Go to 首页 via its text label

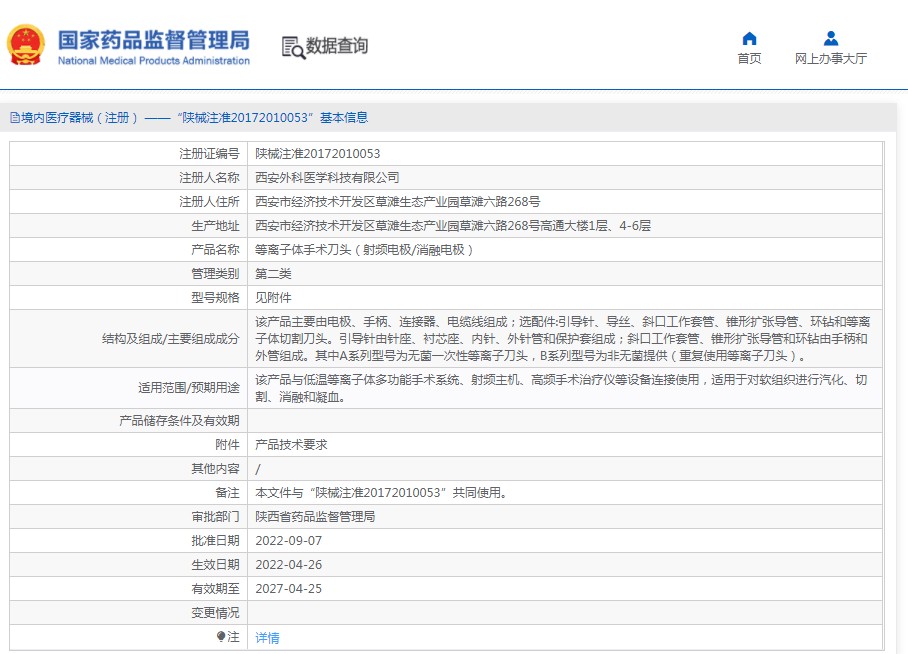pos(749,59)
